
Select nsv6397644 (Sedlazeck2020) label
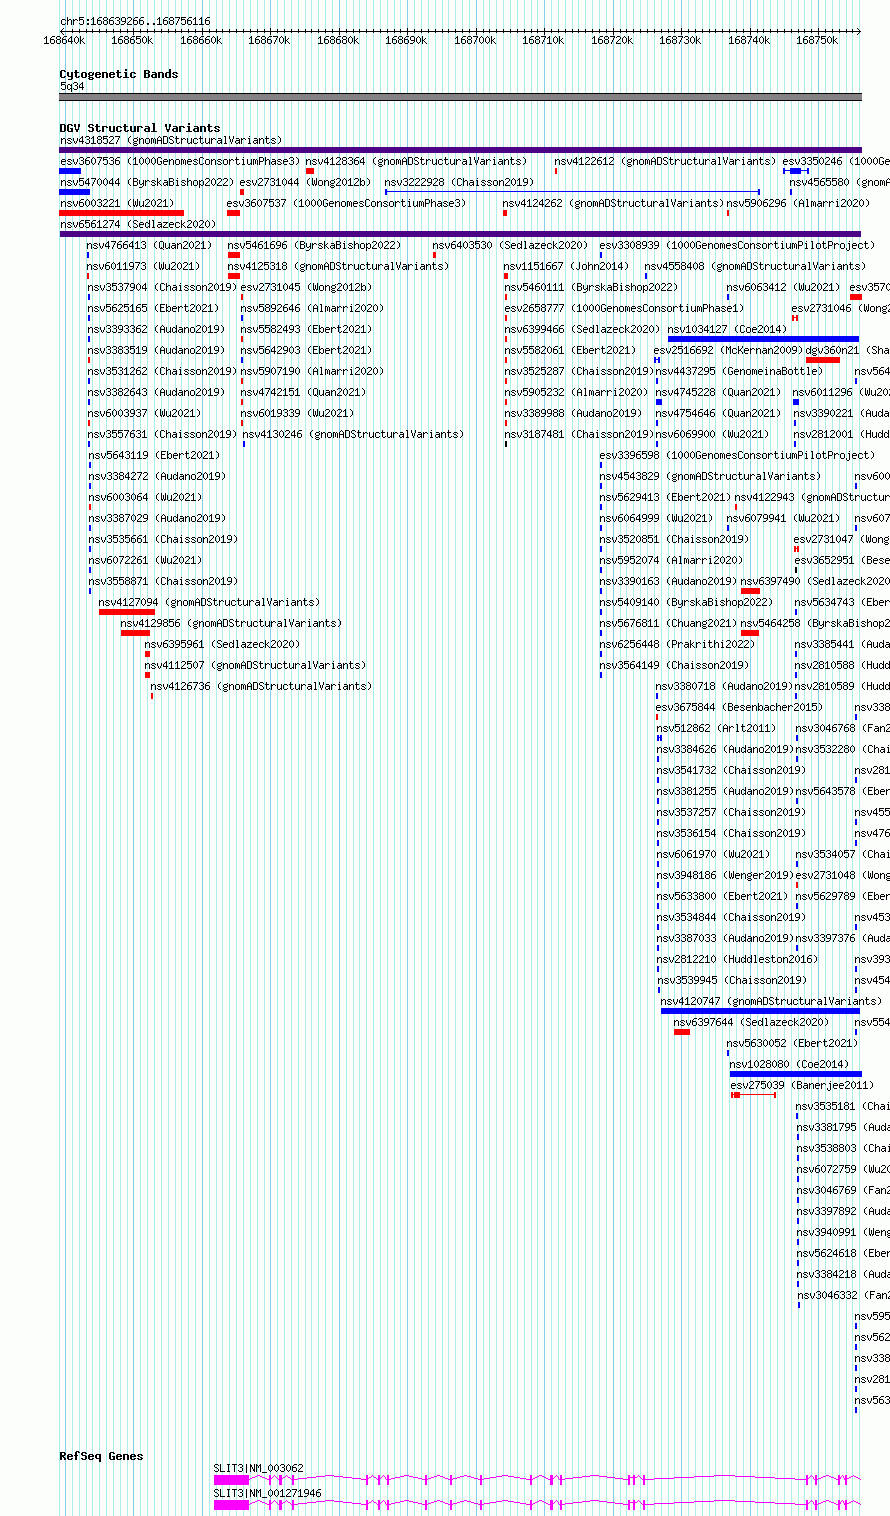coord(752,1022)
